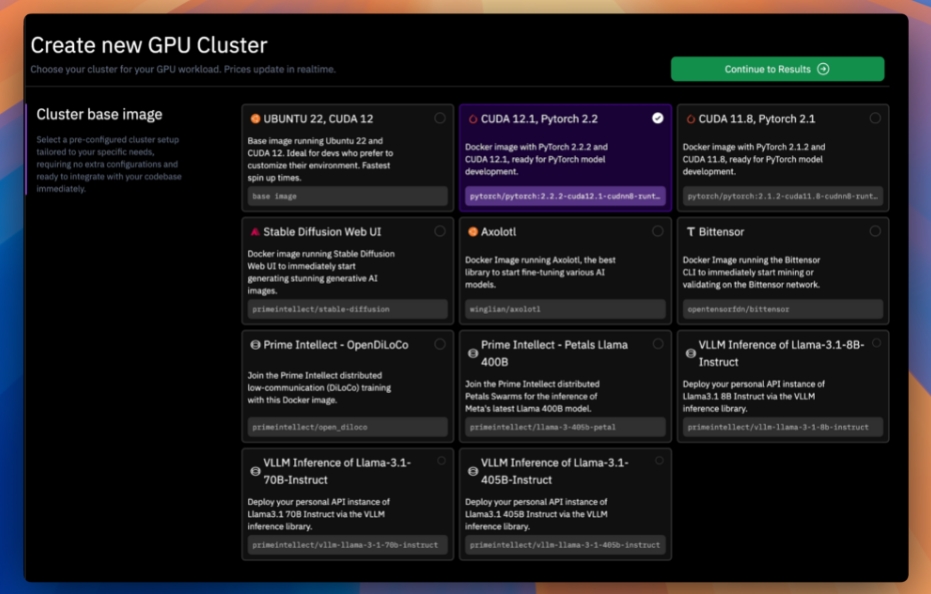
Task: Click the 'base image' tag field
Action: pos(347,196)
